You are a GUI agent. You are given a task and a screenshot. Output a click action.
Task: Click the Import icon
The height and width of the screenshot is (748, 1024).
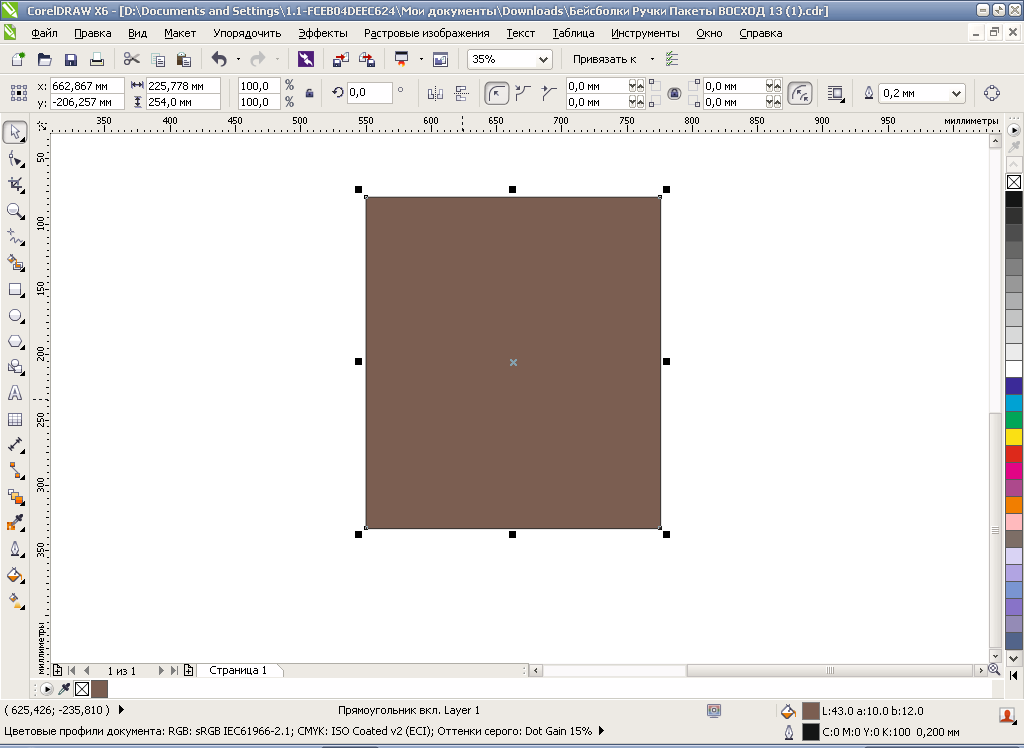coord(340,59)
